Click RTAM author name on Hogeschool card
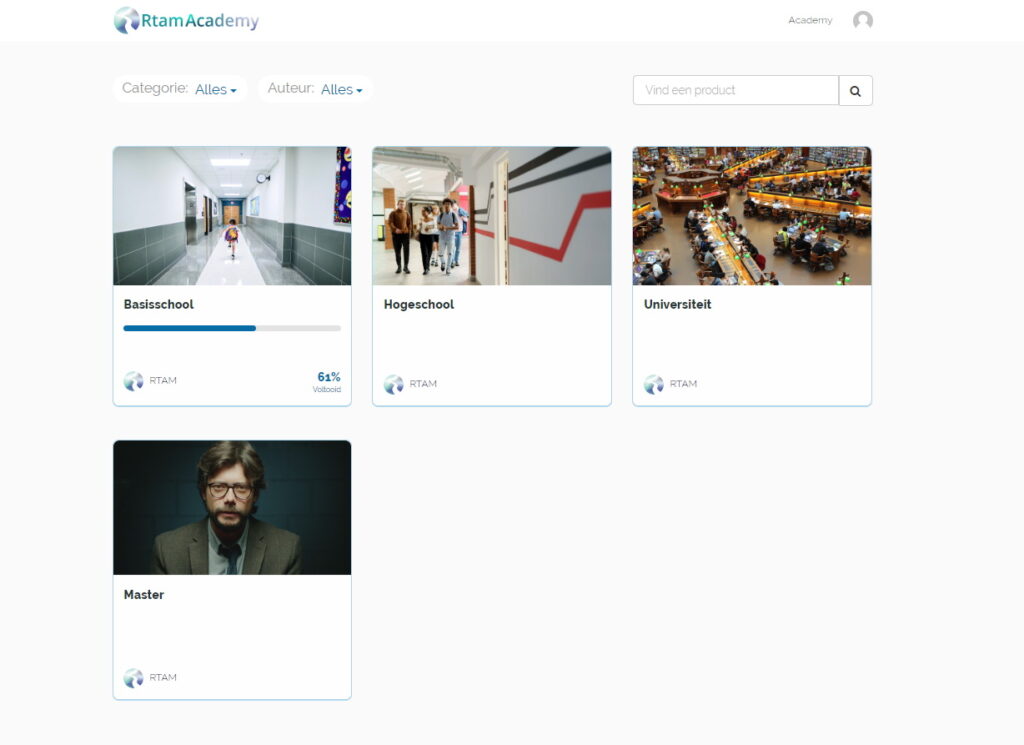Screen dimensions: 1024x745 [x=423, y=384]
